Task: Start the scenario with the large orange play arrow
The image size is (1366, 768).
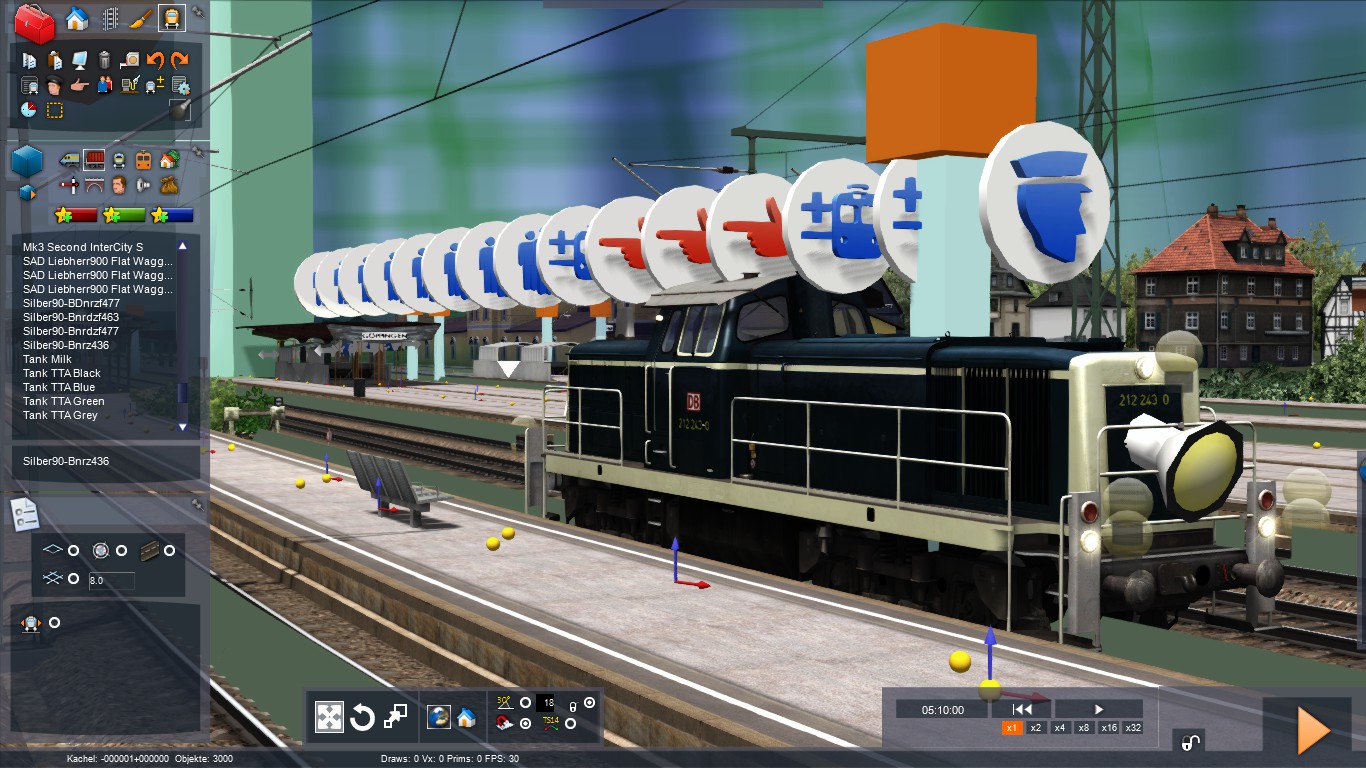Action: pyautogui.click(x=1313, y=730)
